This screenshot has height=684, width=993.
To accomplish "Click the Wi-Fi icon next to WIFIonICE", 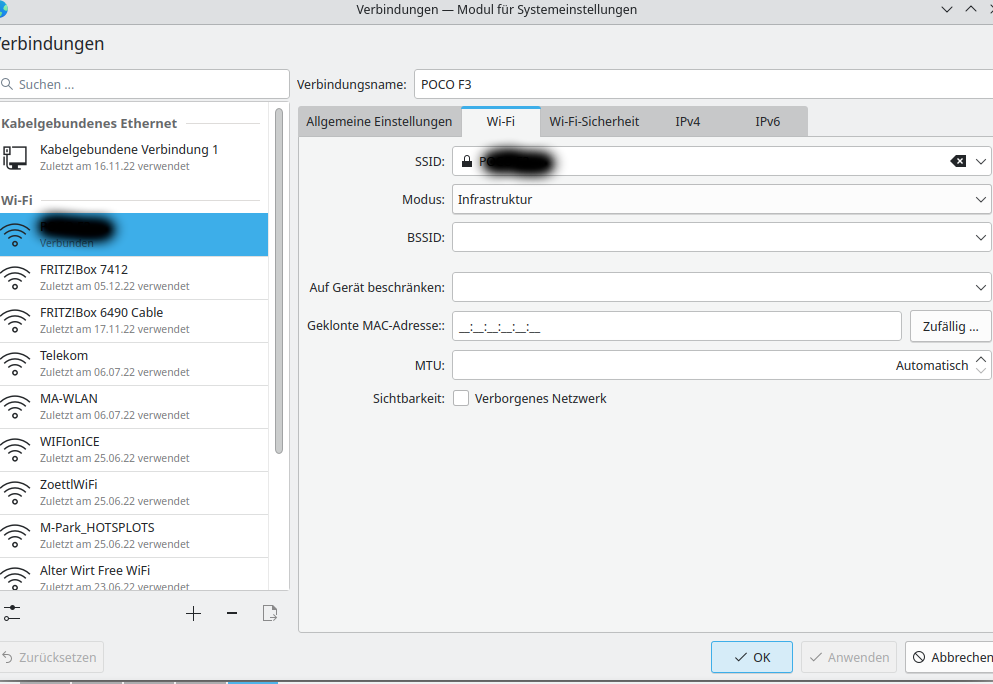I will coord(16,450).
